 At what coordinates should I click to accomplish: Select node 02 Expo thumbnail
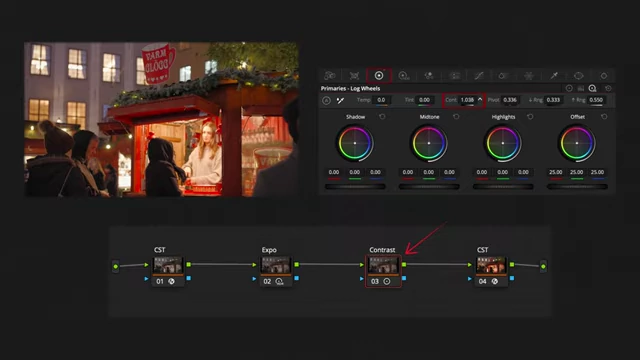point(276,265)
